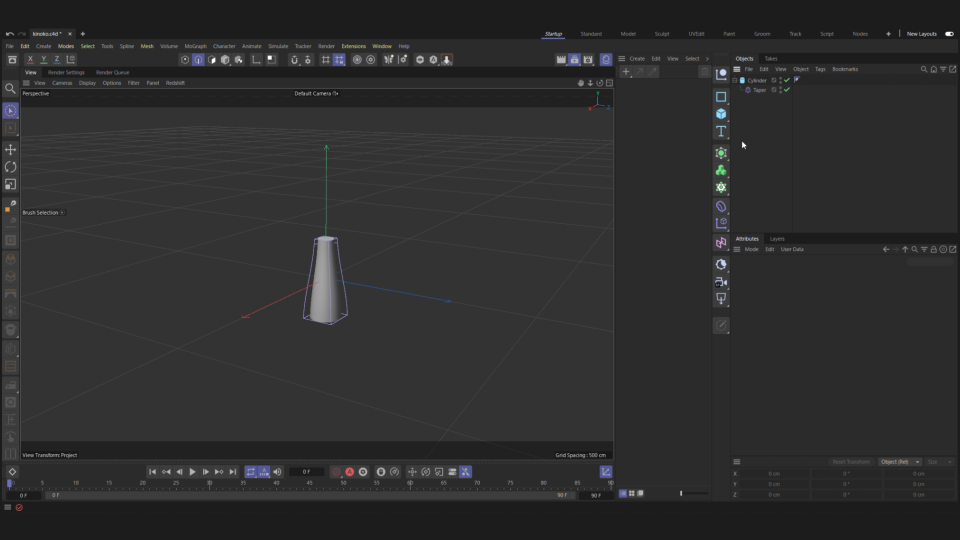The image size is (960, 540).
Task: Open the Material manager hamburger menu
Action: [621, 59]
